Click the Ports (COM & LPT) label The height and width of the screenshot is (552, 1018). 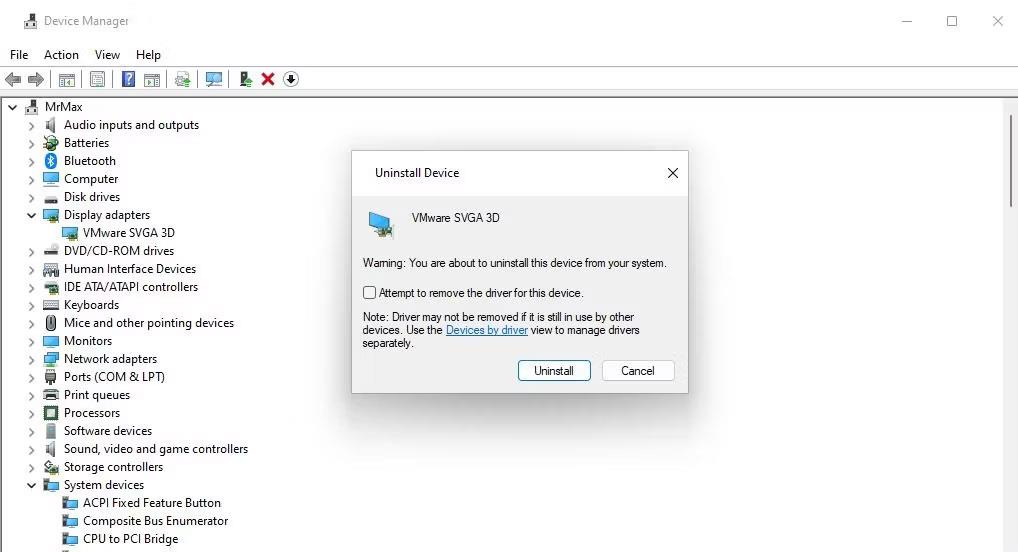114,377
